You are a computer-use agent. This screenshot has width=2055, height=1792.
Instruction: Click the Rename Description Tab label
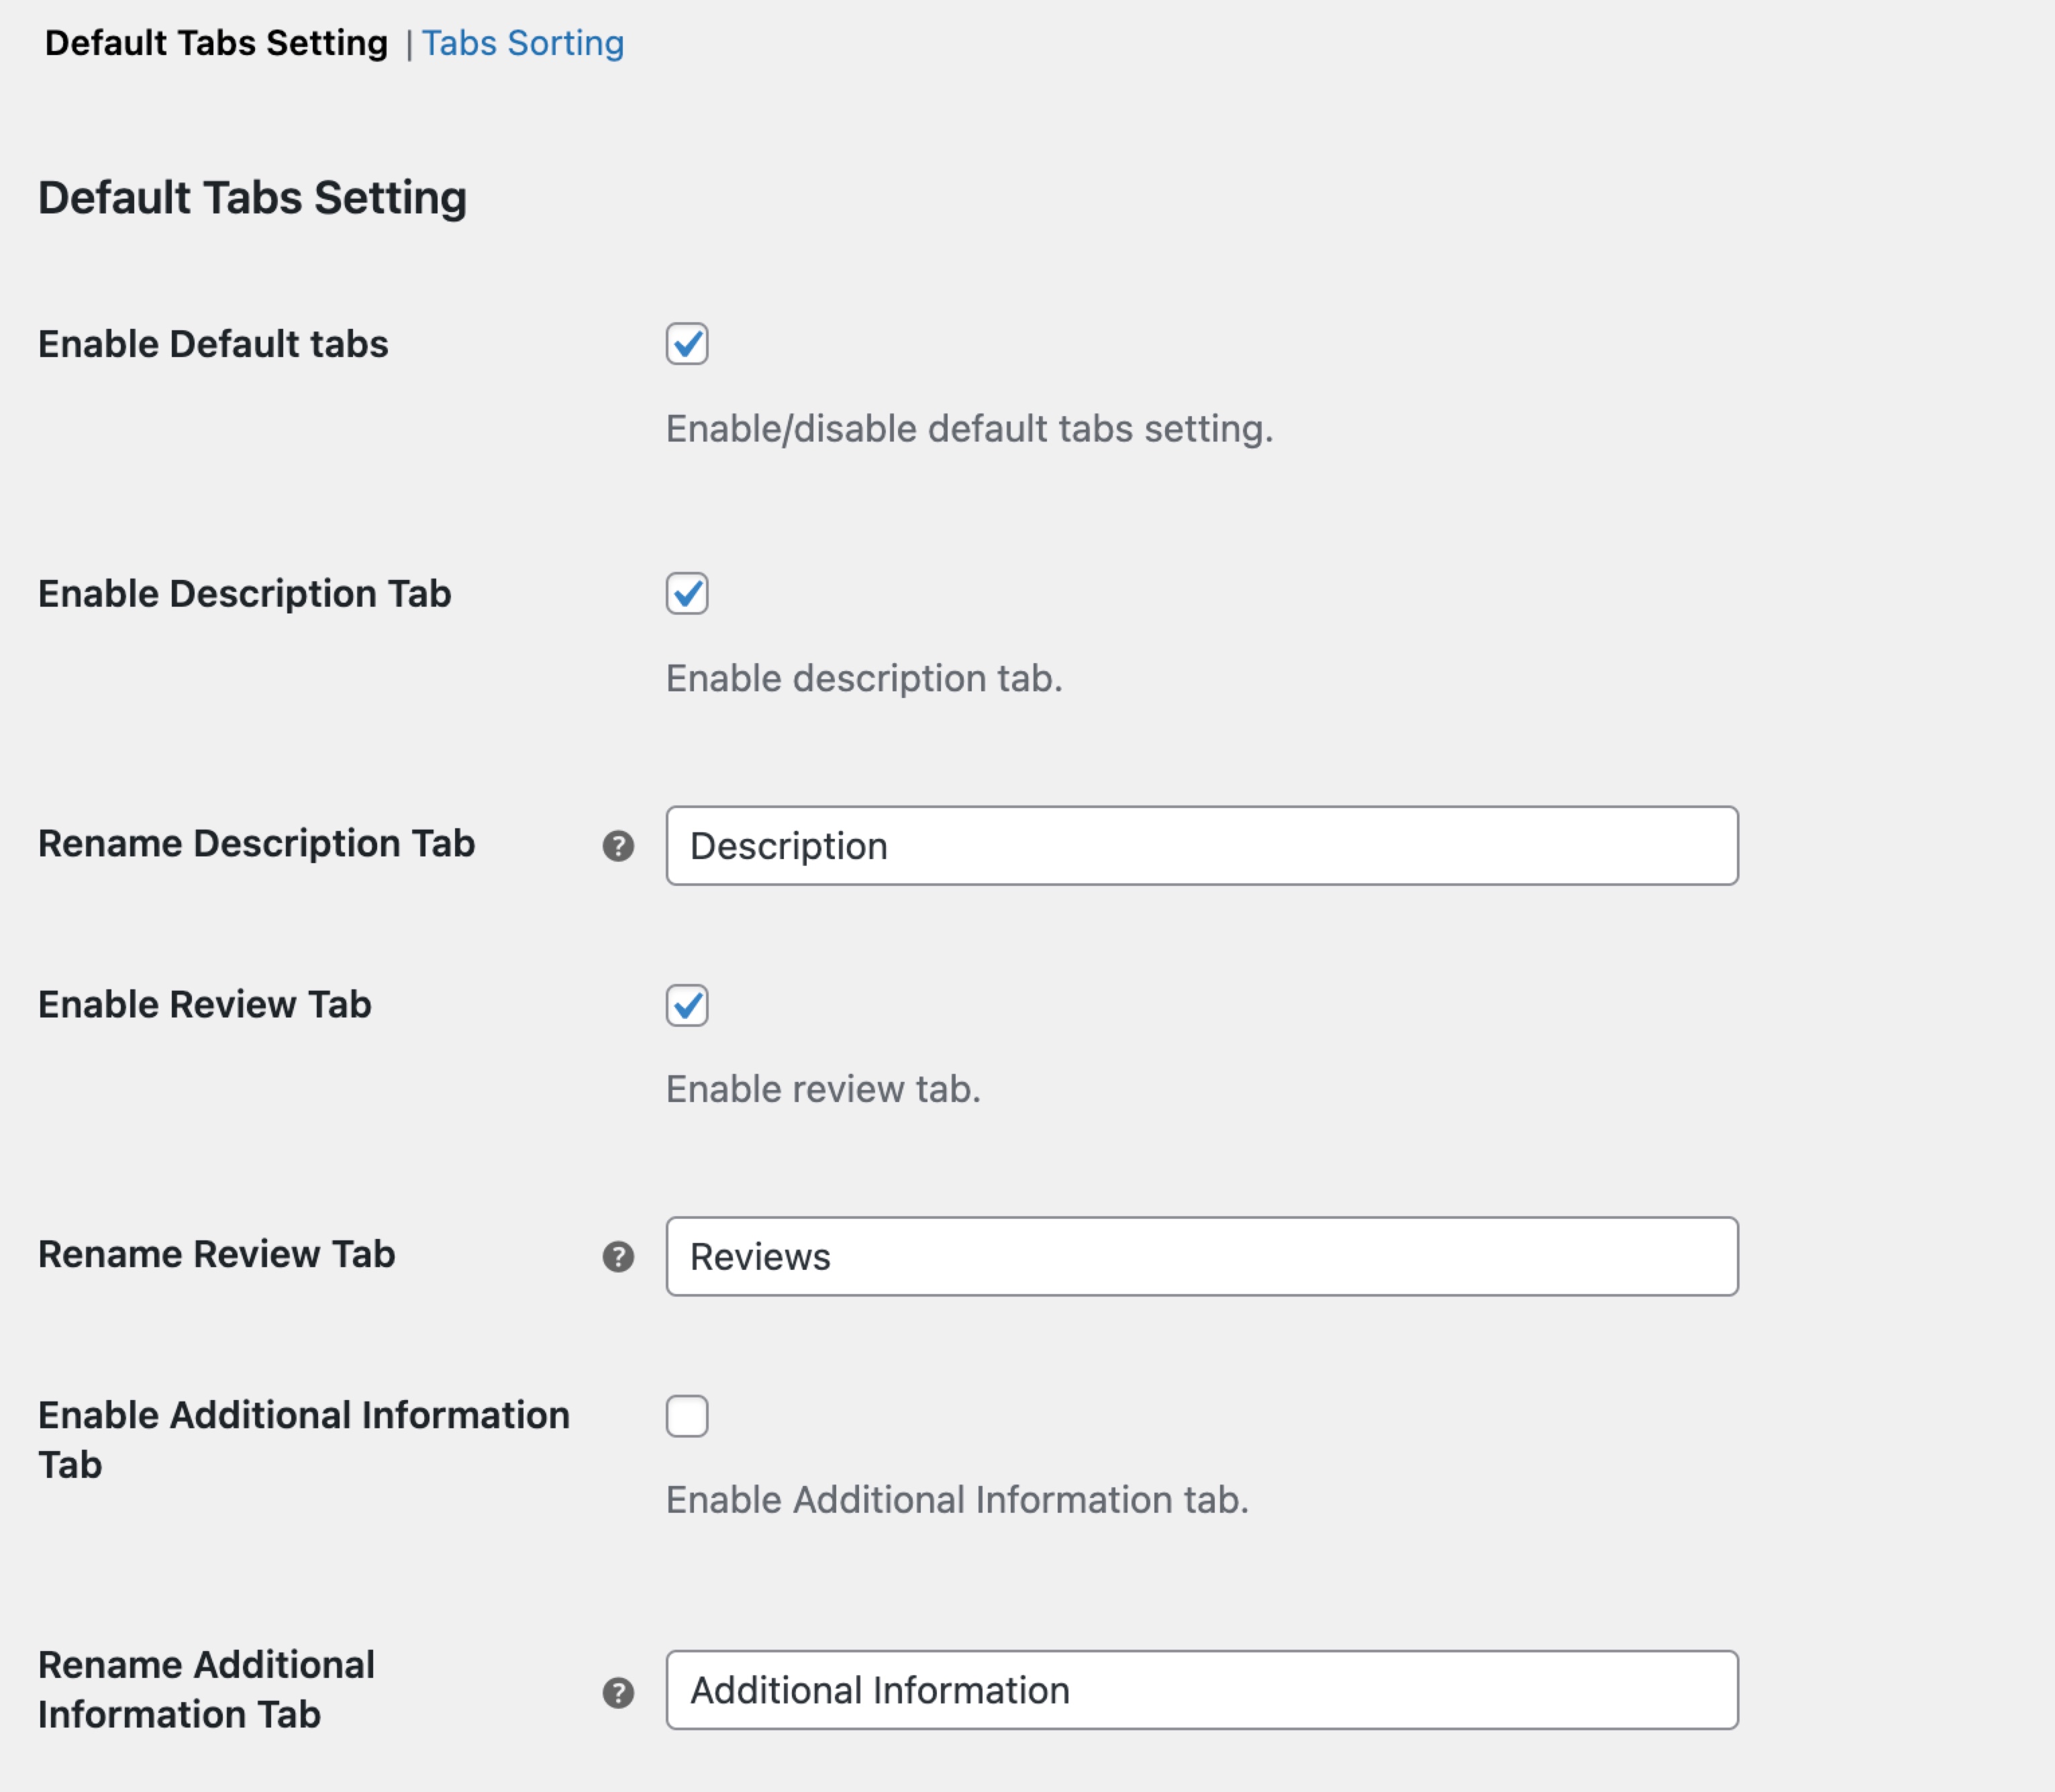(x=257, y=845)
